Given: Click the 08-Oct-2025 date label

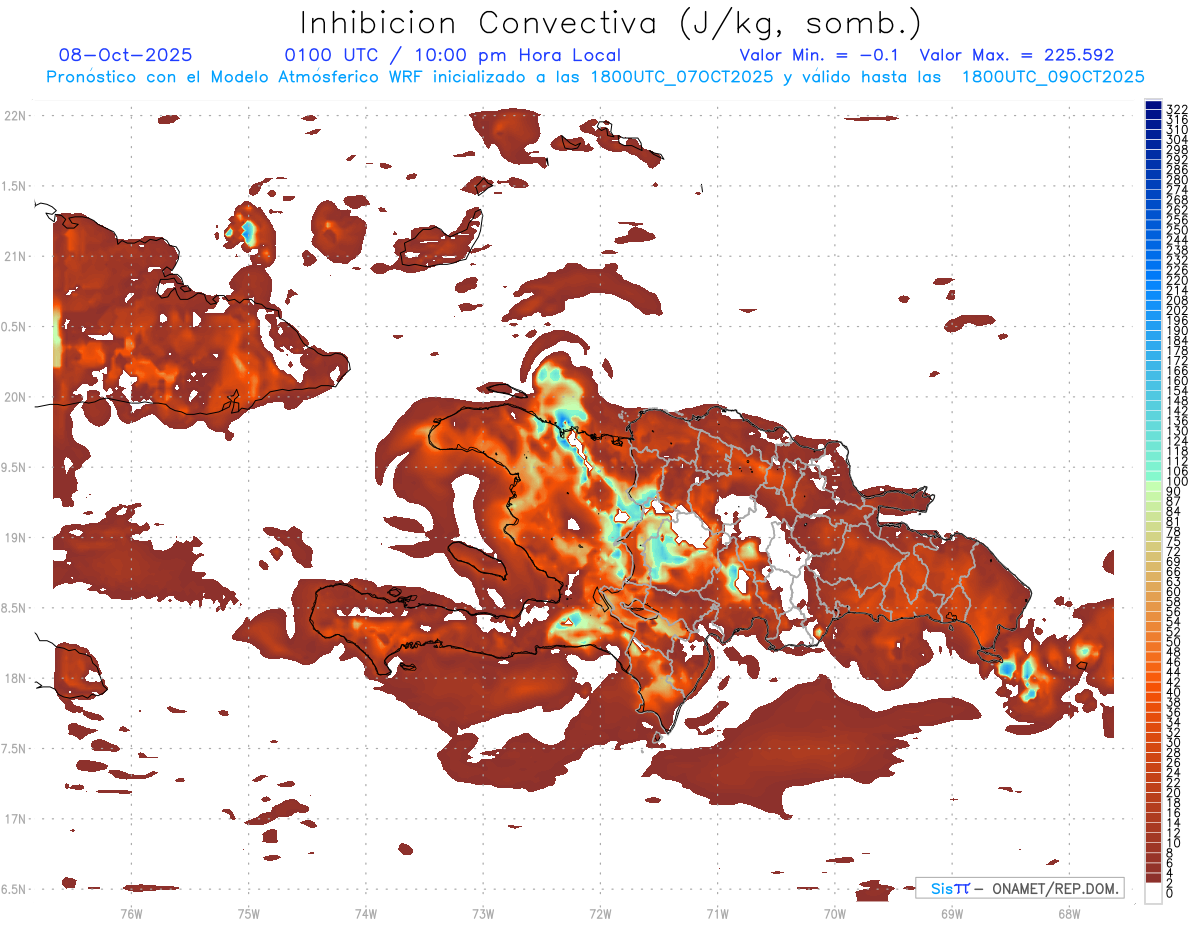Looking at the screenshot, I should click(125, 56).
